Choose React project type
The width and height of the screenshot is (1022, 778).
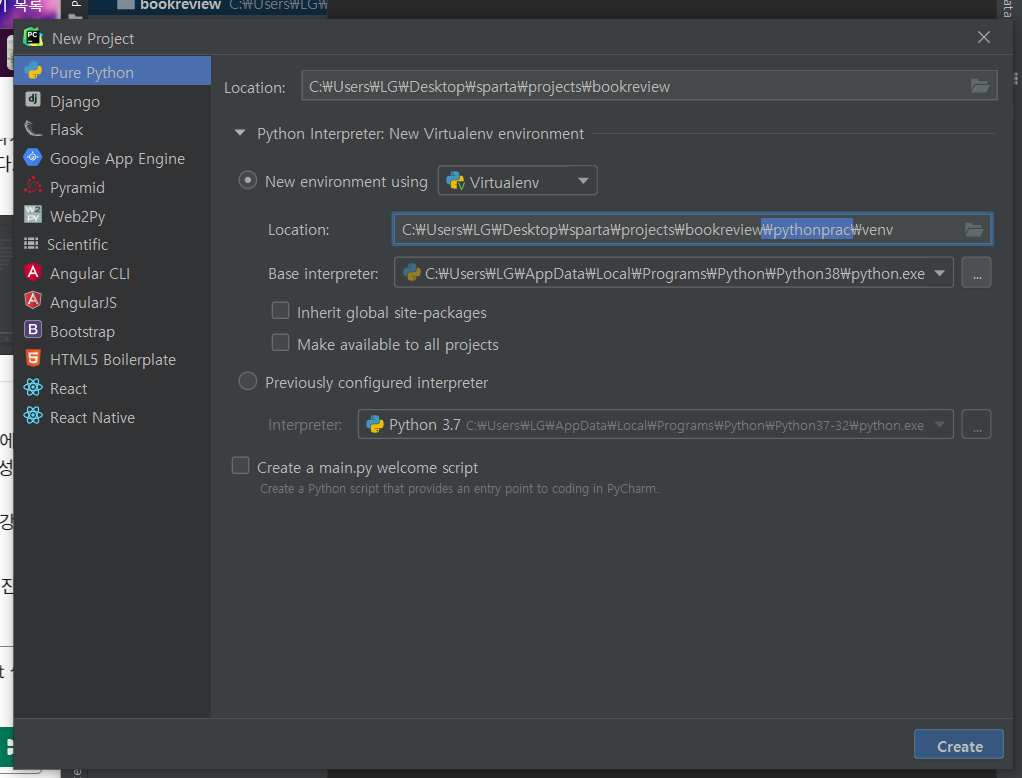pos(112,388)
